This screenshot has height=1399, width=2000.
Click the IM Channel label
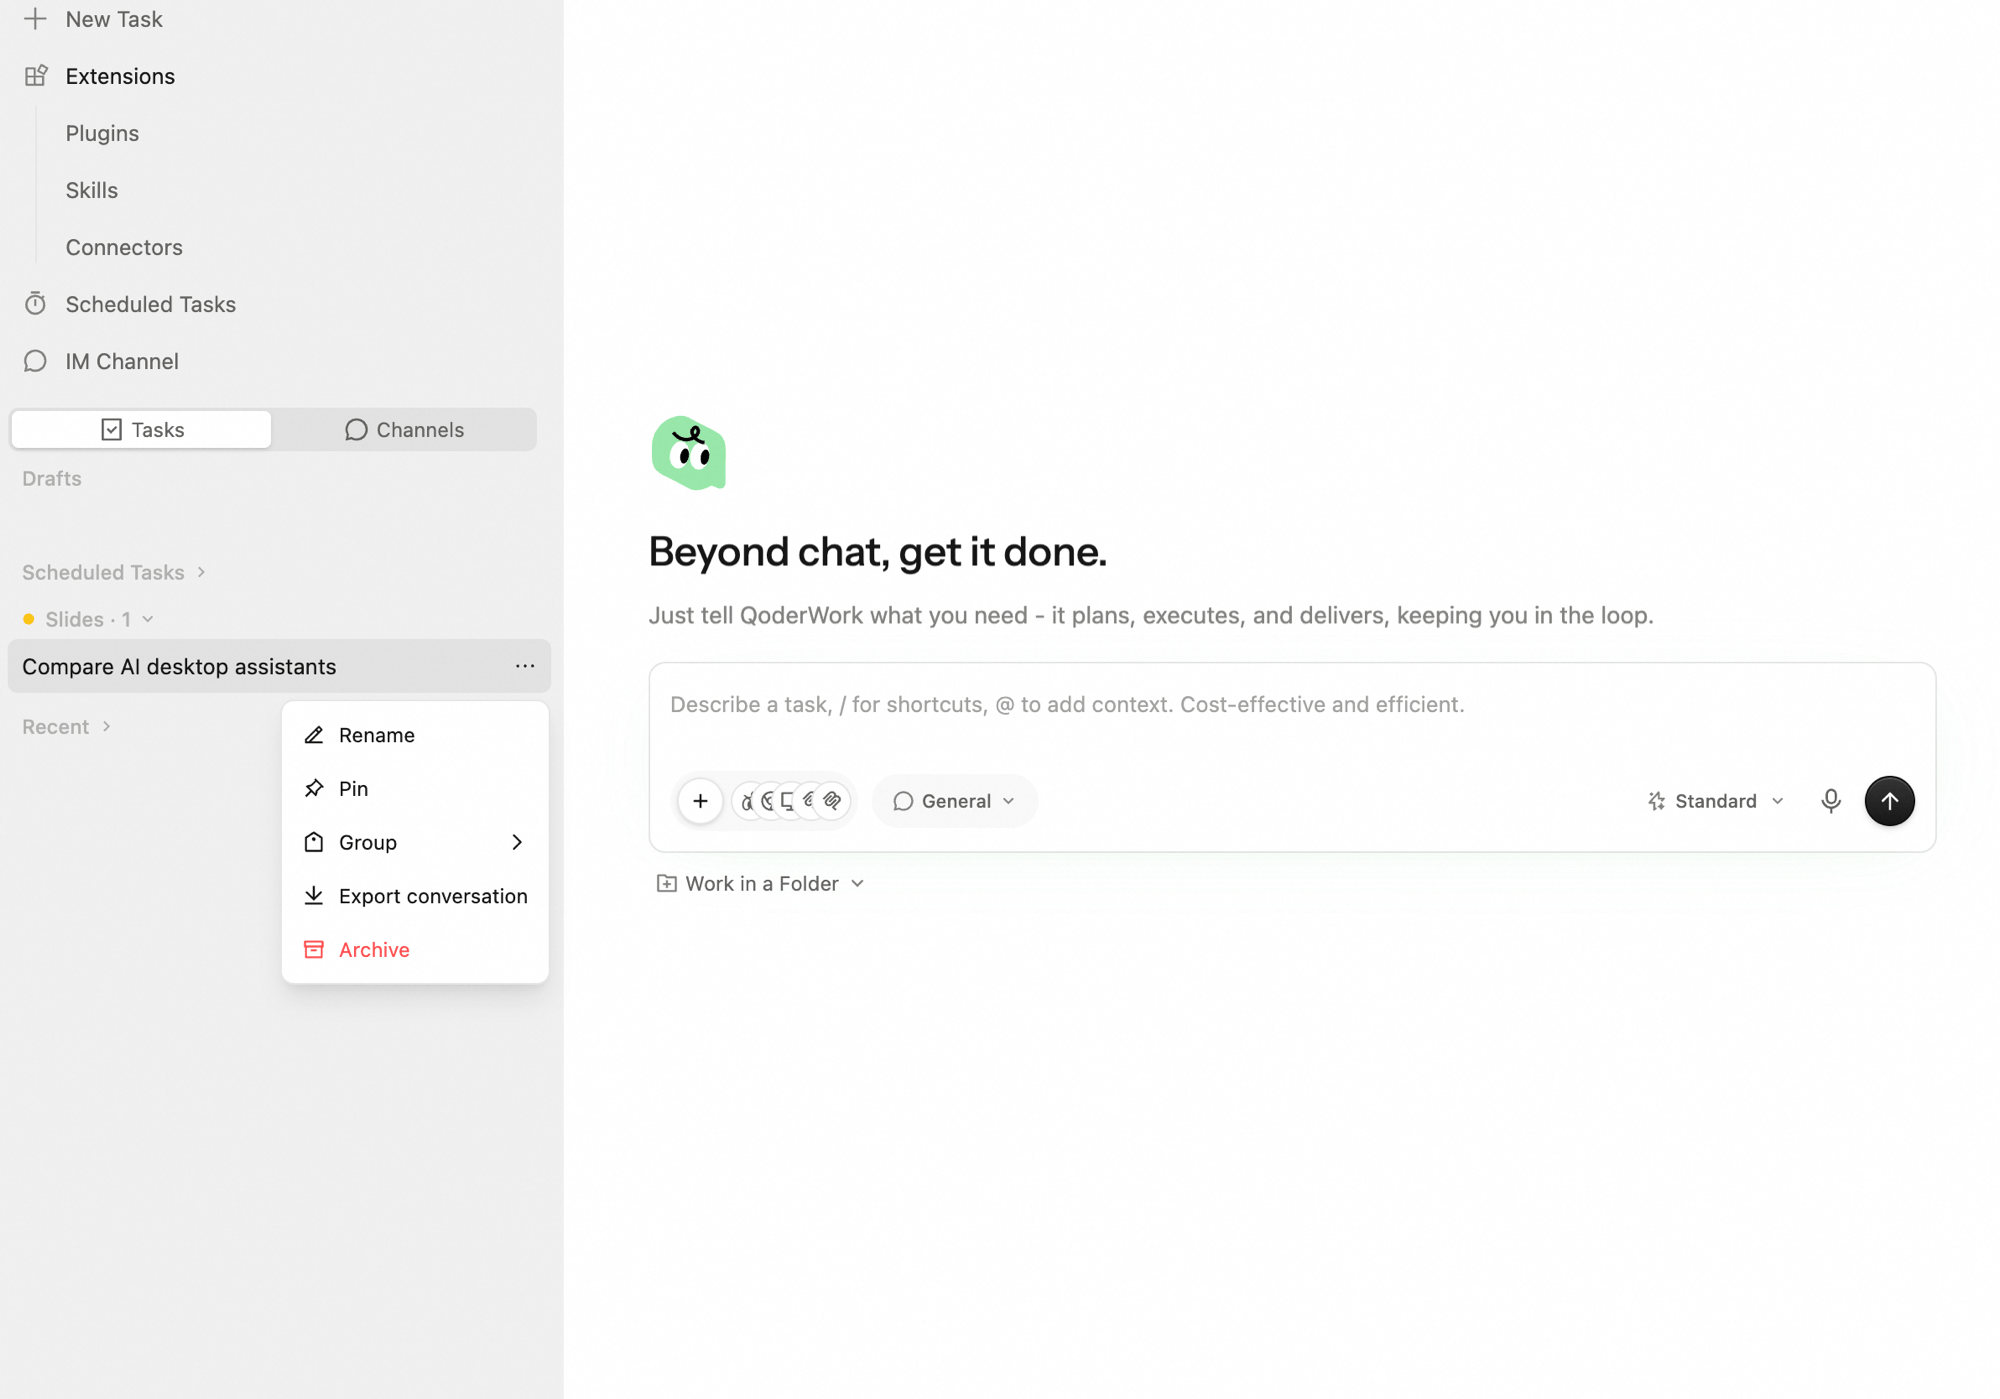pos(122,361)
